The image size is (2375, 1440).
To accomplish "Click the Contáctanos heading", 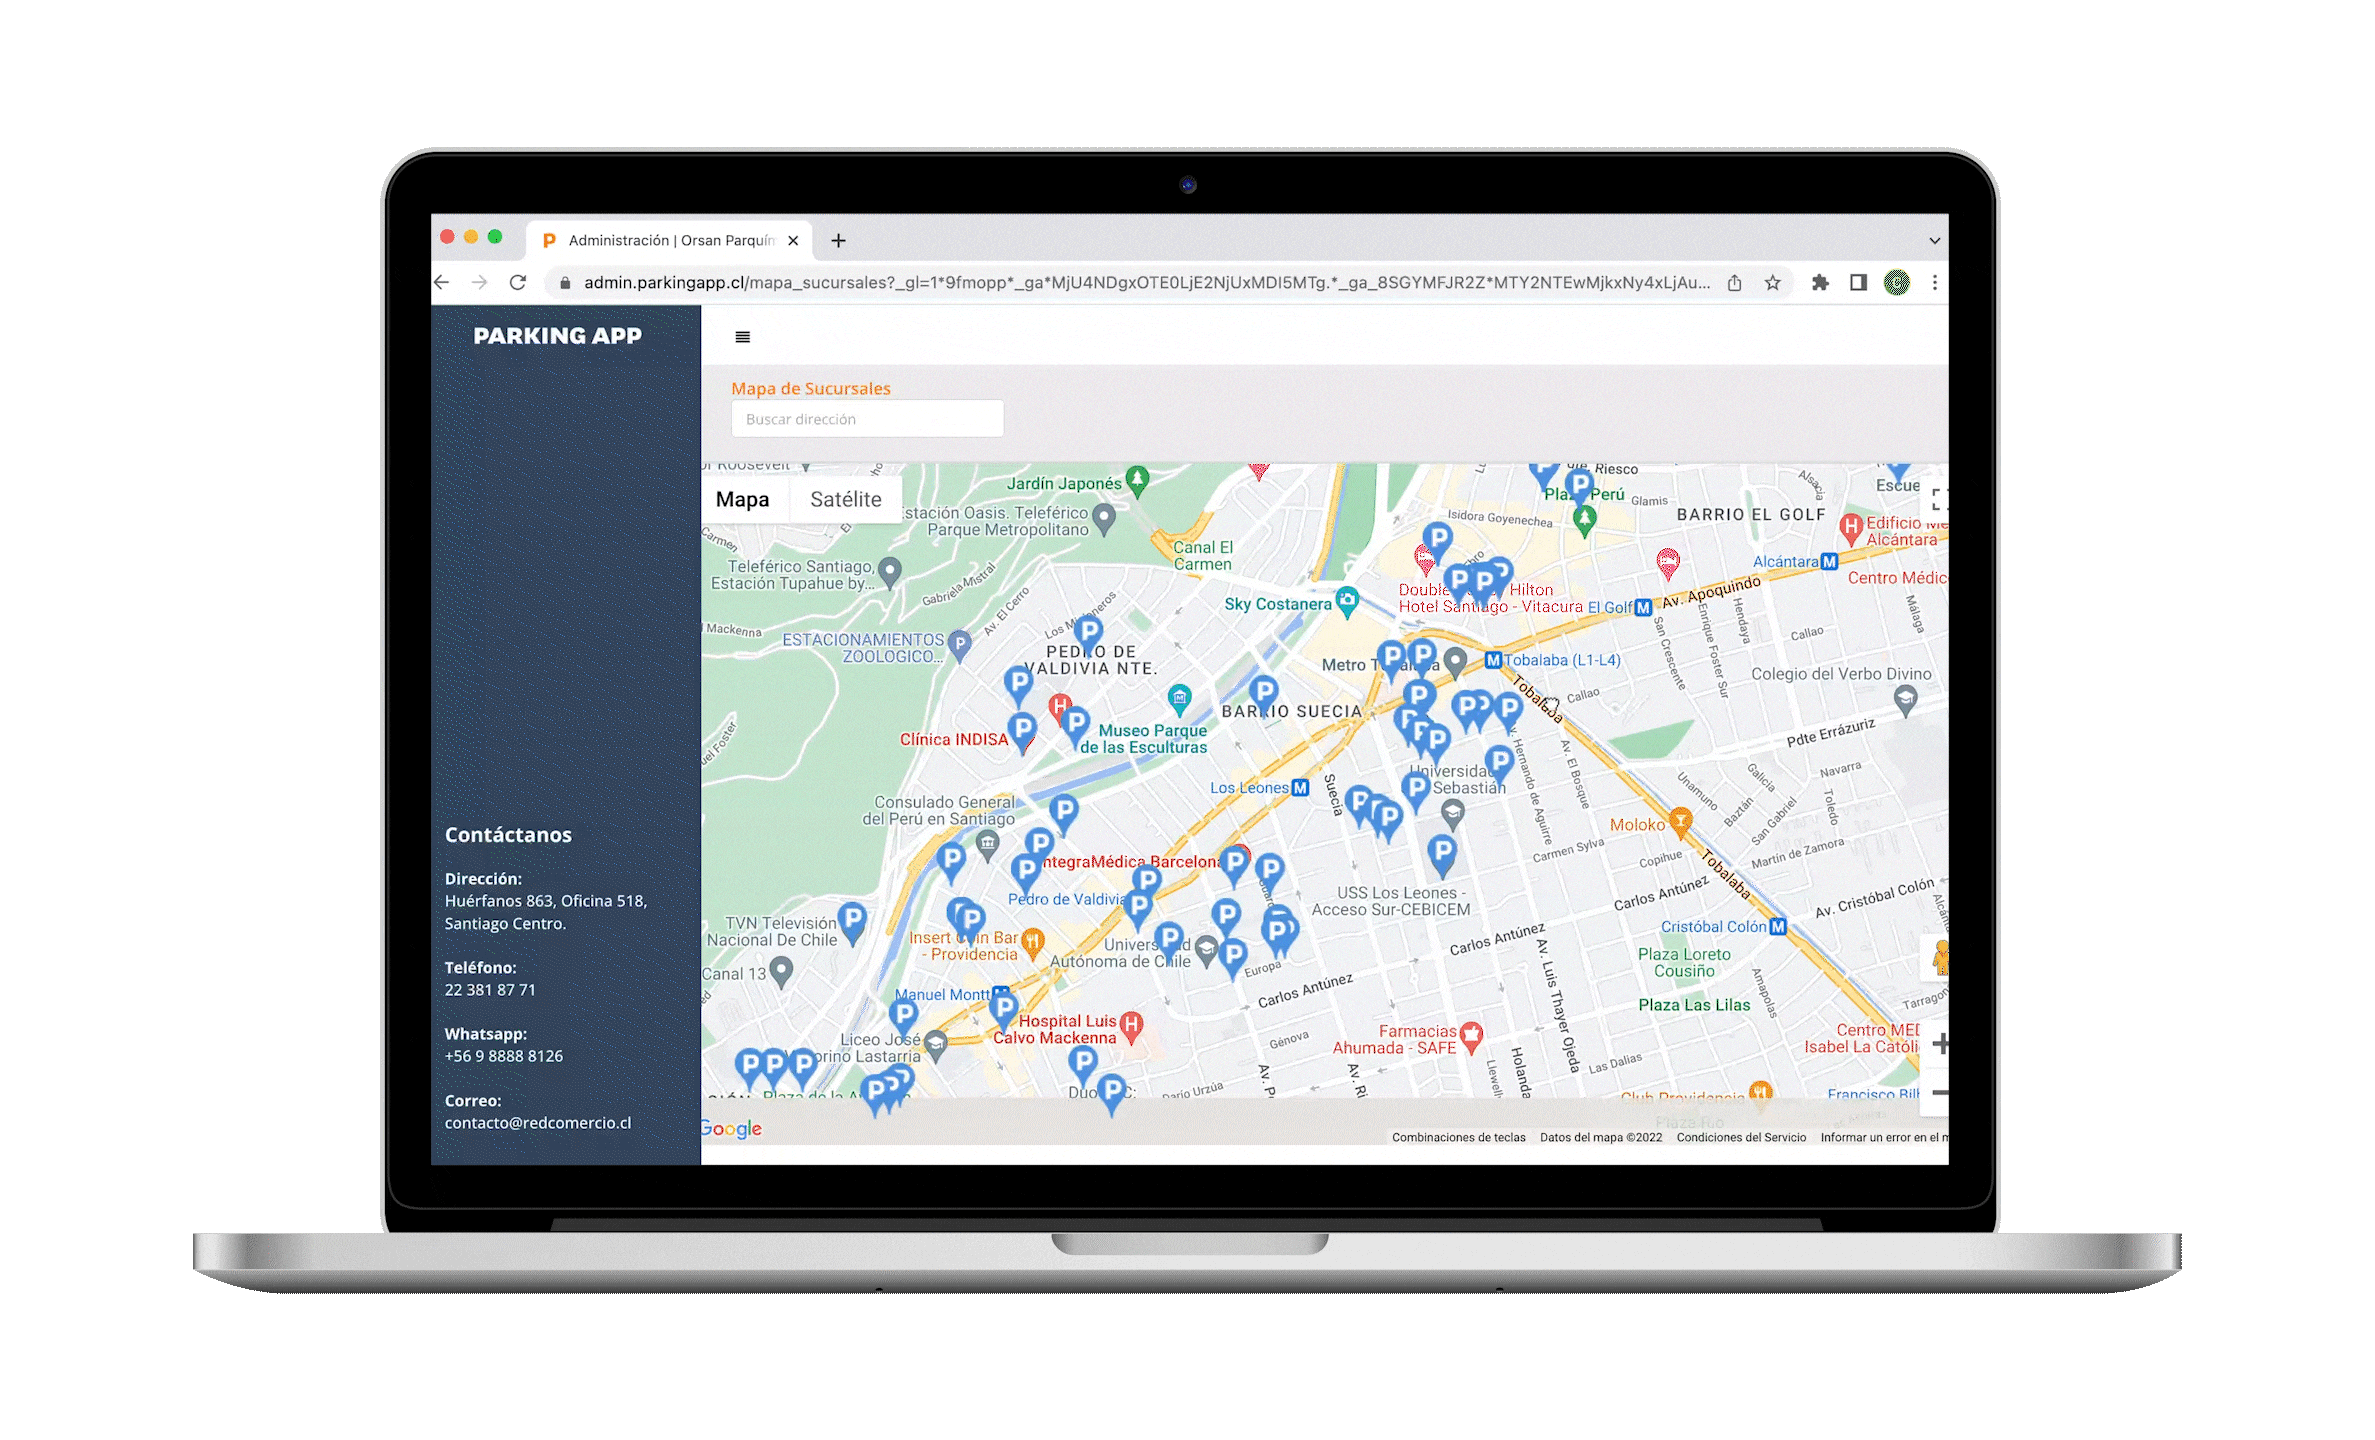I will pyautogui.click(x=508, y=835).
